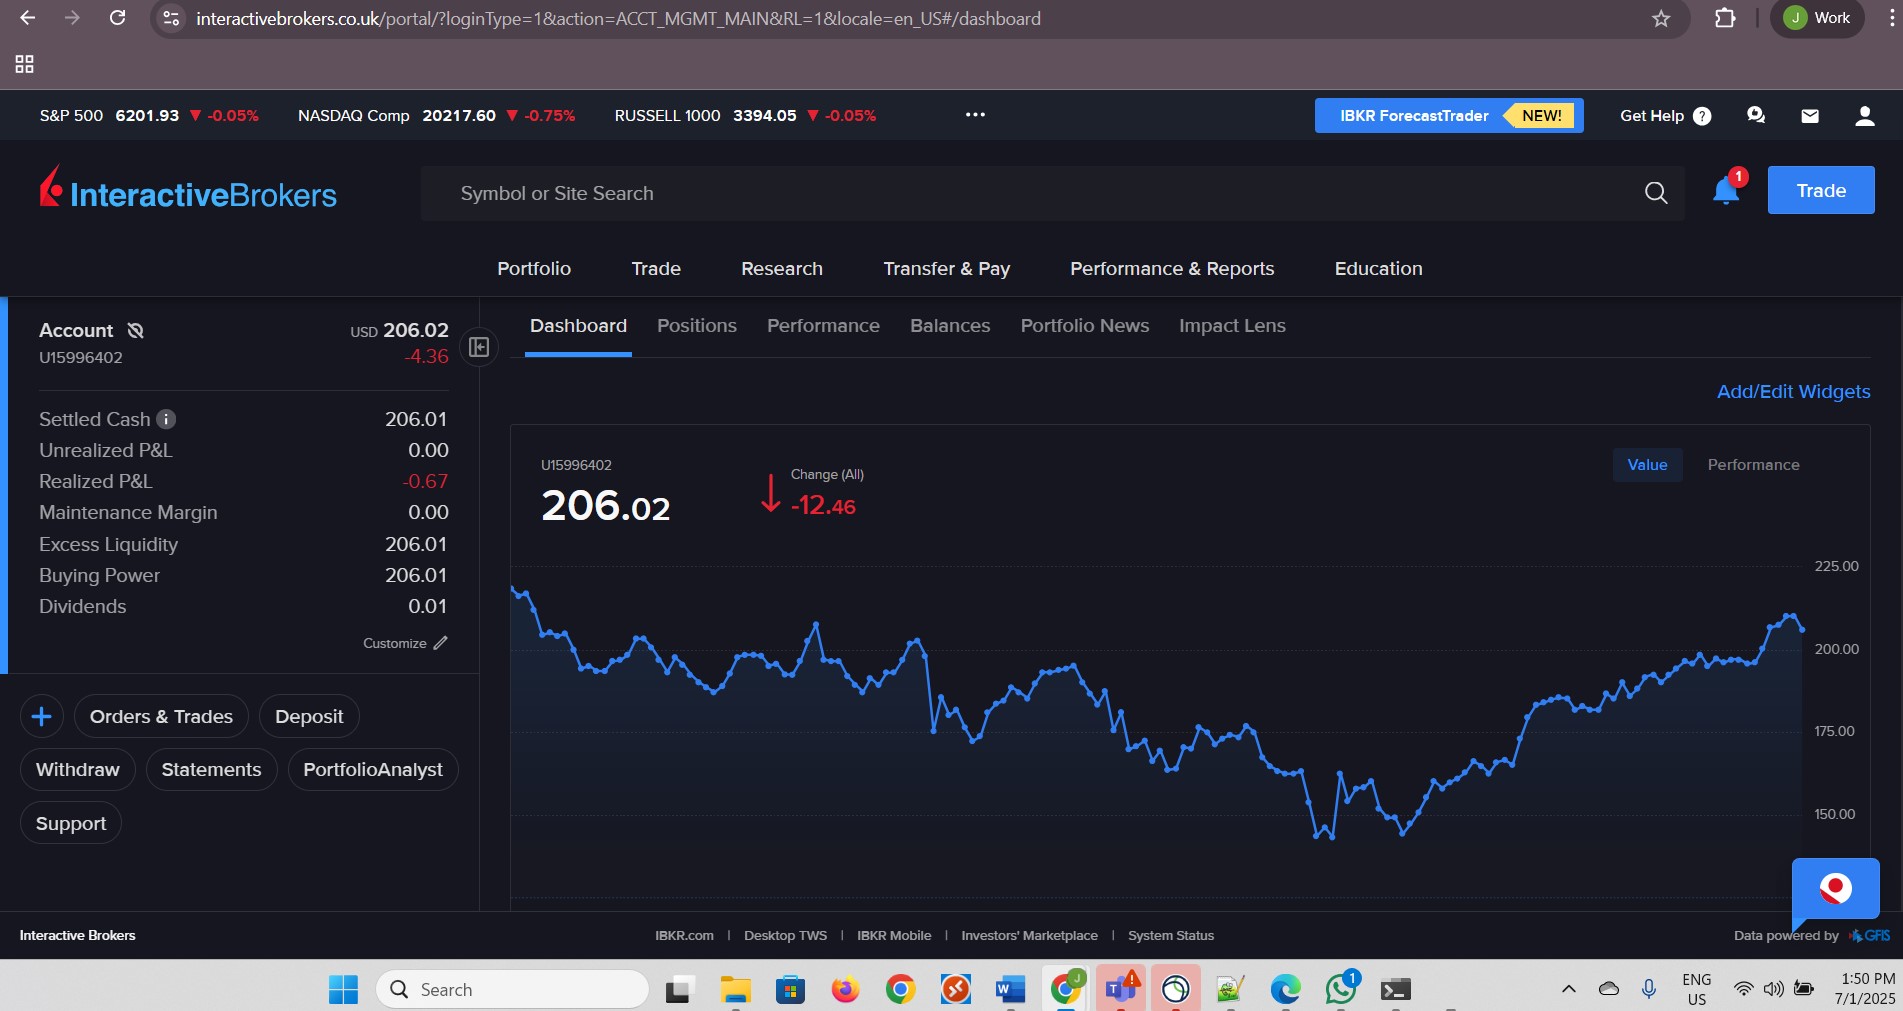Switch to the Performance tab
Image resolution: width=1903 pixels, height=1011 pixels.
tap(823, 326)
